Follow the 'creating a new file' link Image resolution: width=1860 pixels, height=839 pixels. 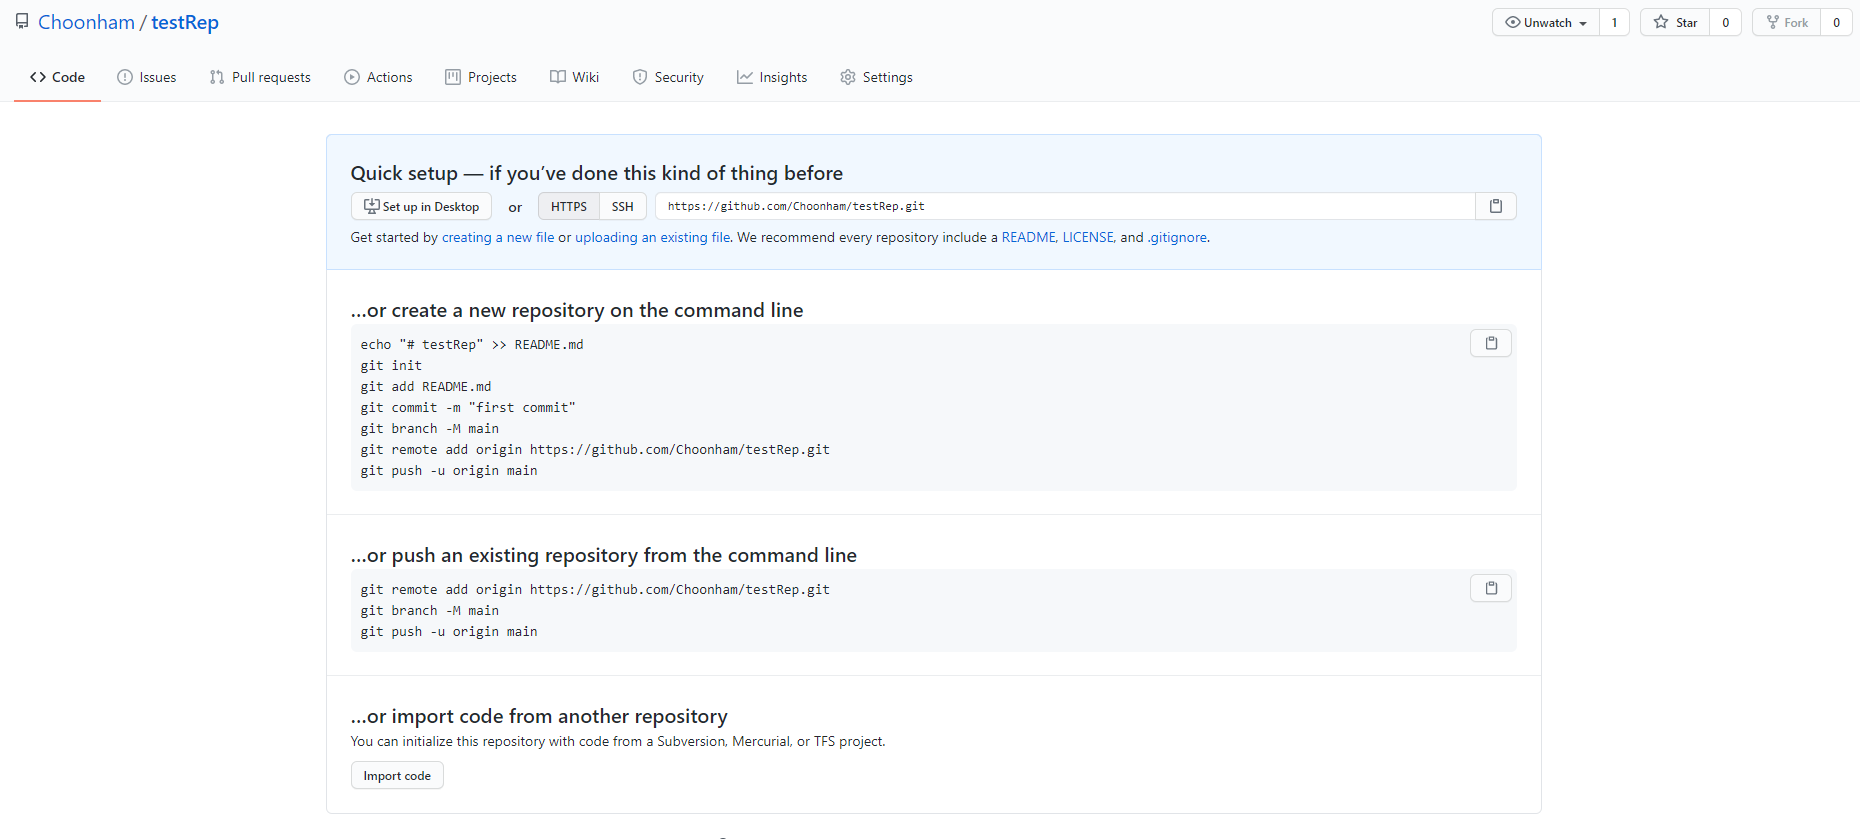coord(498,237)
